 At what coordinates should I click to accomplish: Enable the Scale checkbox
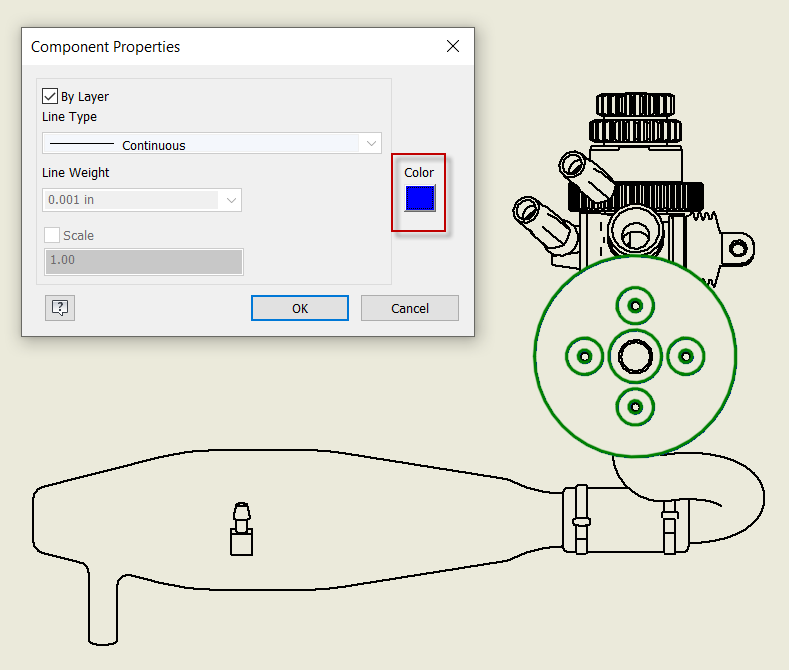click(52, 235)
